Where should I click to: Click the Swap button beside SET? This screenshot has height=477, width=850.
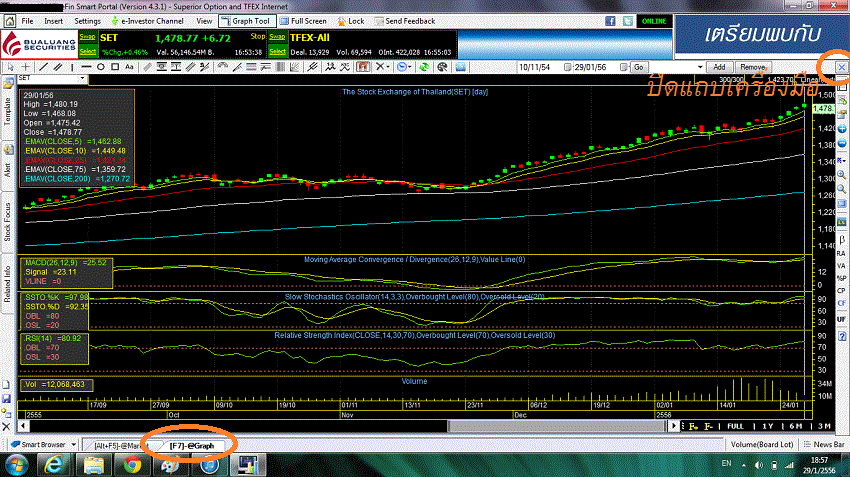pyautogui.click(x=88, y=37)
